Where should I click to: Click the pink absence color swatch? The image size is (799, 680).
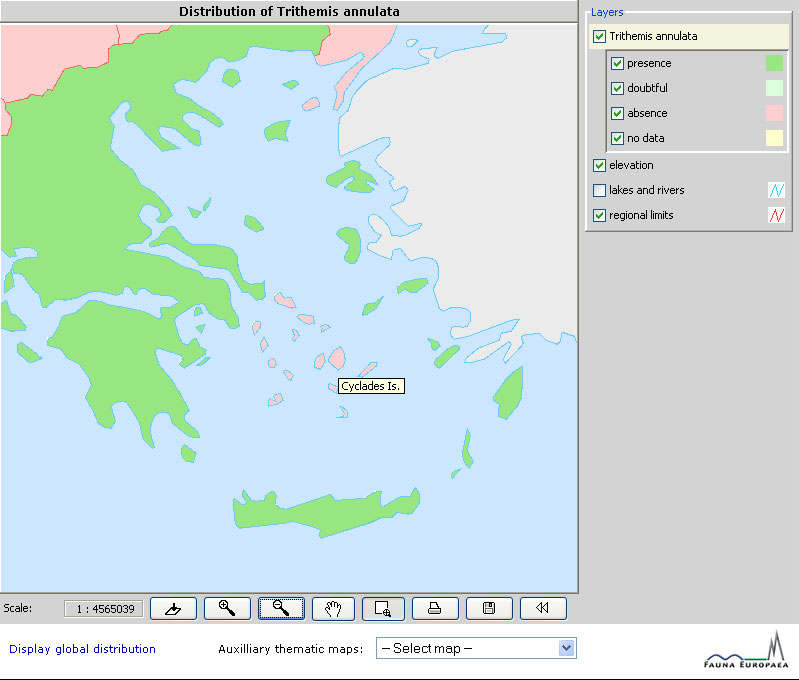(774, 113)
